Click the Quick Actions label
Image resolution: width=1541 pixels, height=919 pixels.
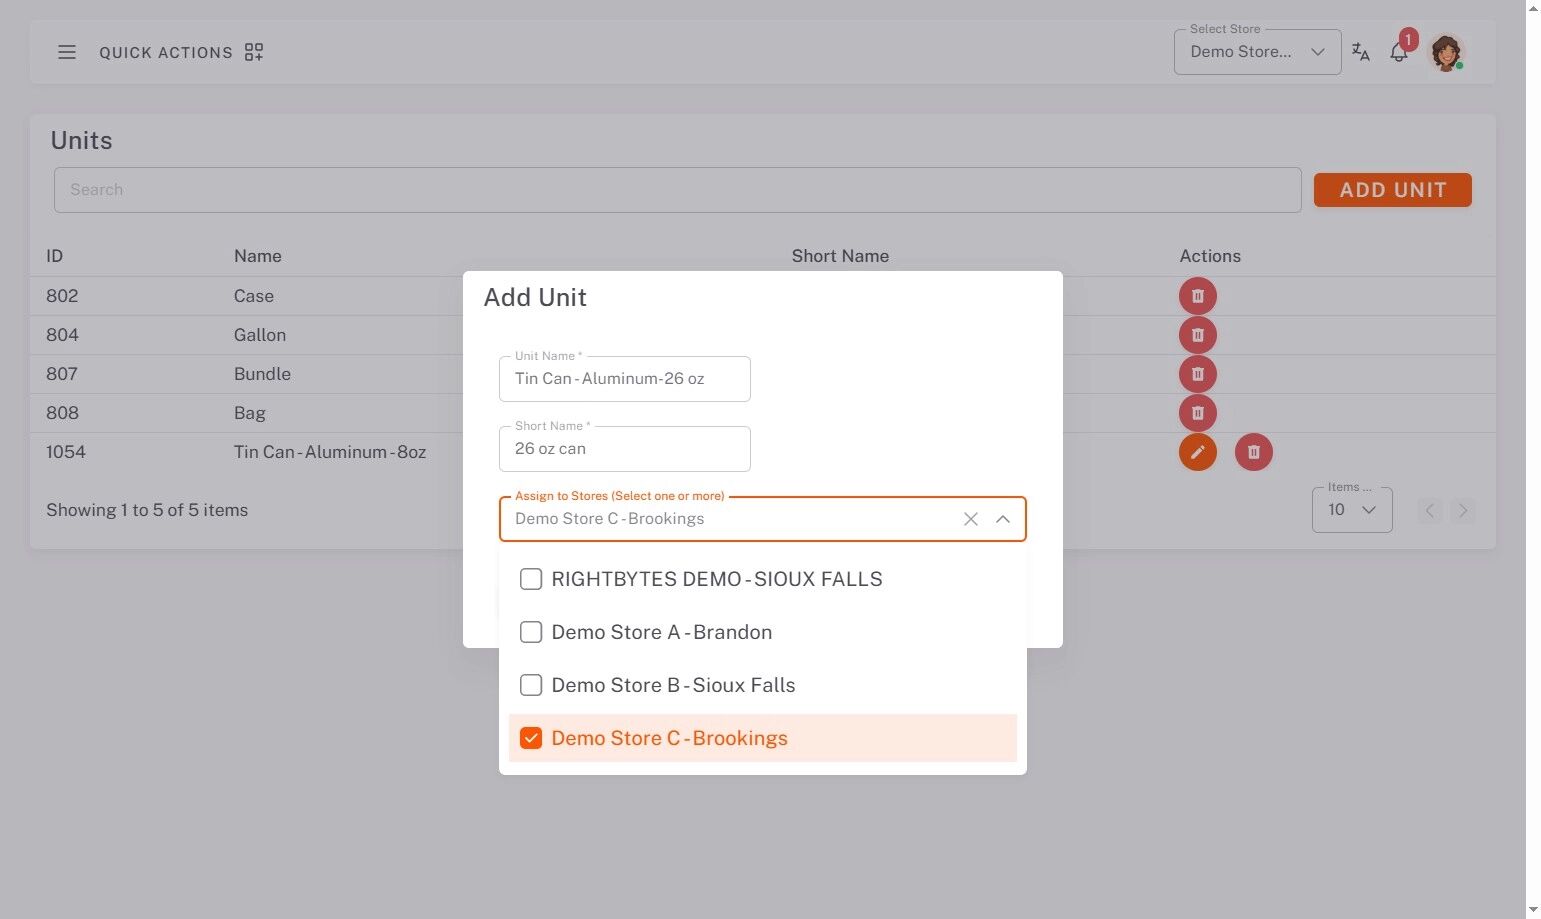[166, 52]
